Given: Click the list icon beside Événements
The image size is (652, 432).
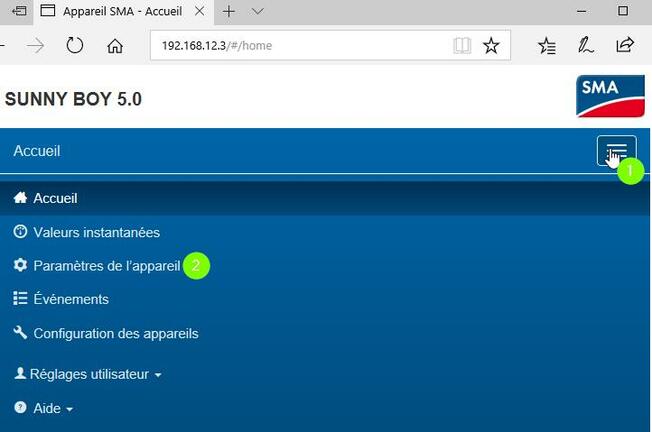Looking at the screenshot, I should 20,298.
